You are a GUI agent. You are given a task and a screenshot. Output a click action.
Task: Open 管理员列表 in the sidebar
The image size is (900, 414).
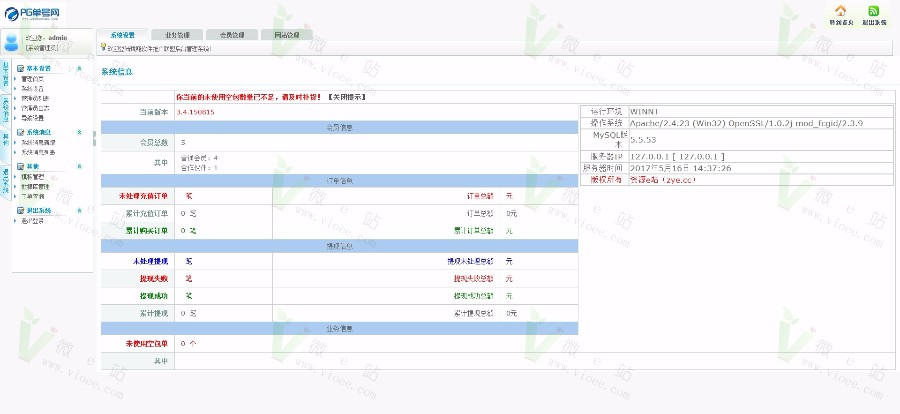pos(35,98)
